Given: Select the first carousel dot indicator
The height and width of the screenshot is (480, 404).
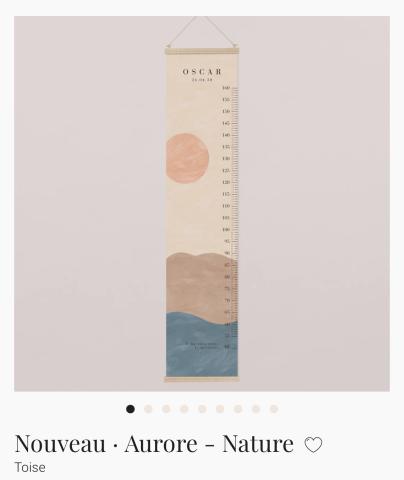Looking at the screenshot, I should pos(130,409).
